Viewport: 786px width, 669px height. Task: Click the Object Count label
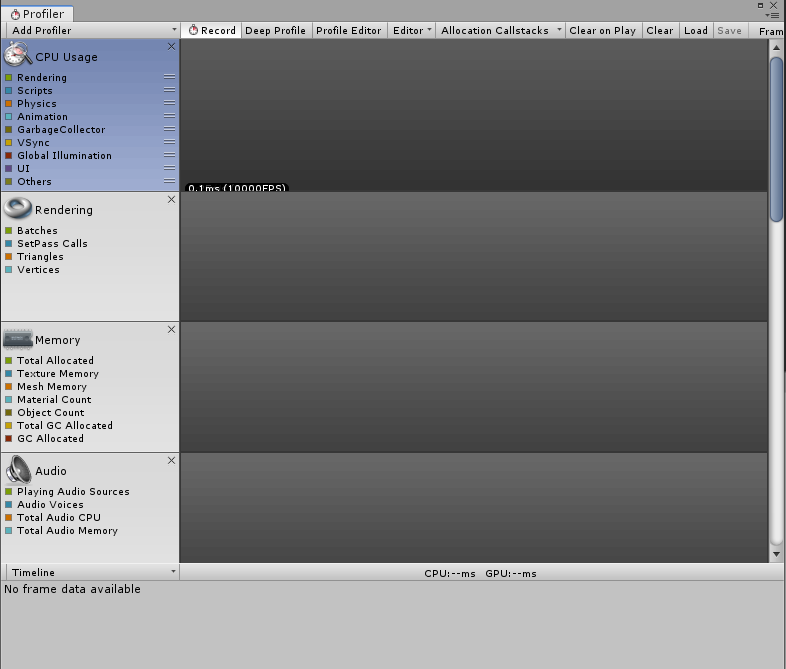(51, 412)
